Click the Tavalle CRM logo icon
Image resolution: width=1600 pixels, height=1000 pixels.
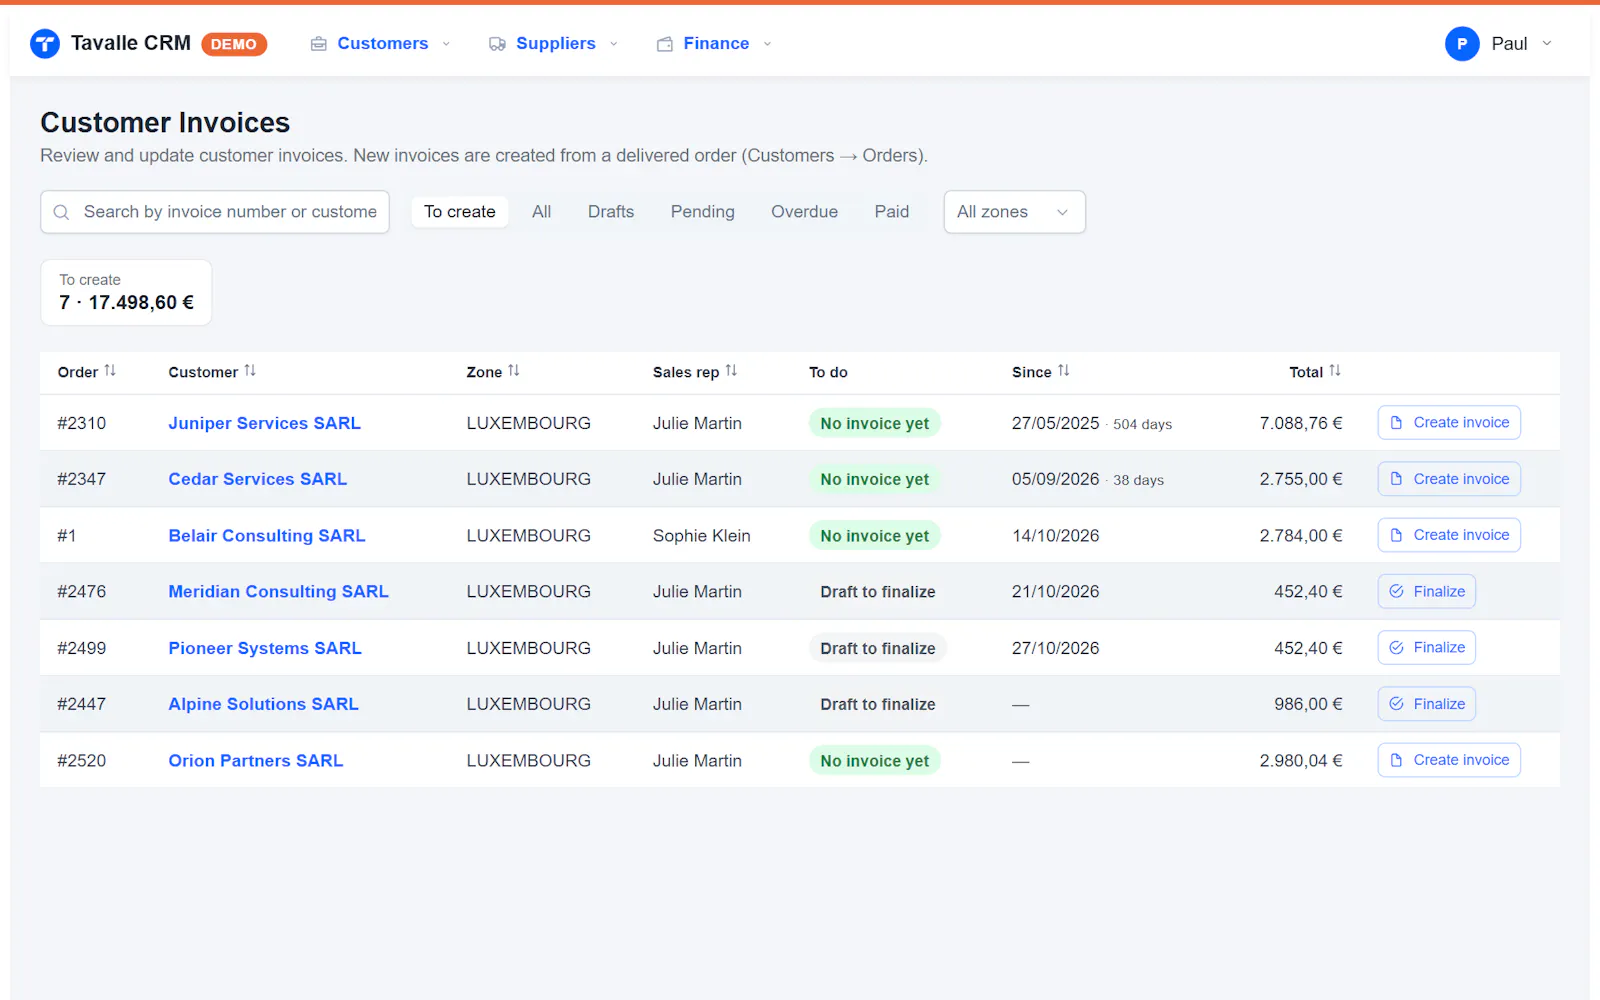point(45,44)
